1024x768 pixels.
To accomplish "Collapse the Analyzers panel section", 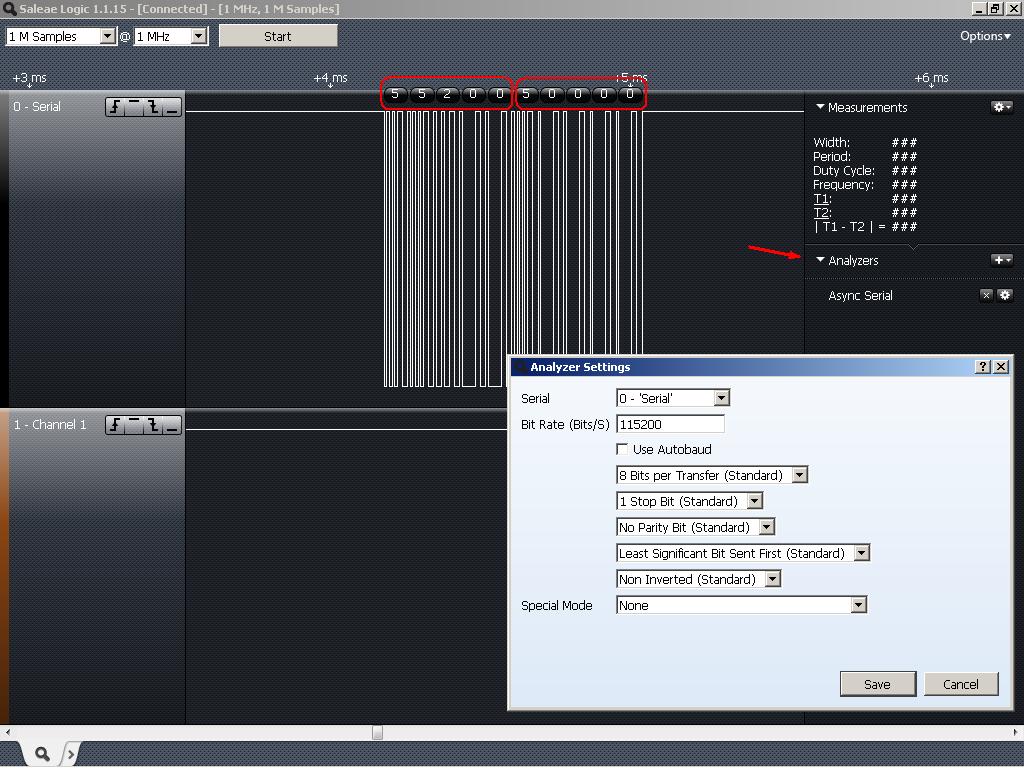I will (820, 260).
